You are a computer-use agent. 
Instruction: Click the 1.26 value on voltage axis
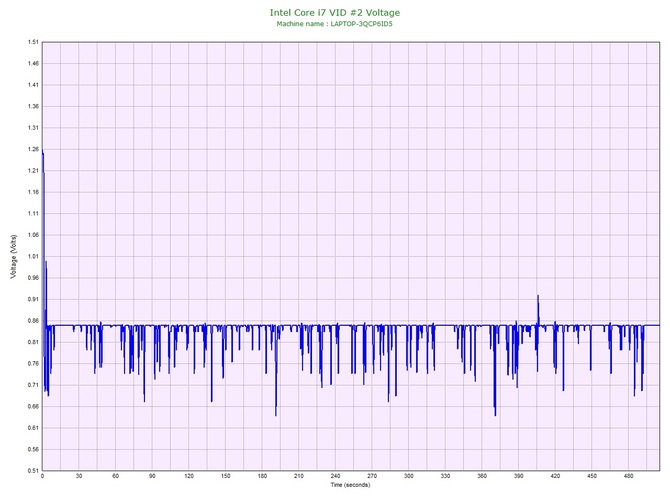tap(33, 150)
